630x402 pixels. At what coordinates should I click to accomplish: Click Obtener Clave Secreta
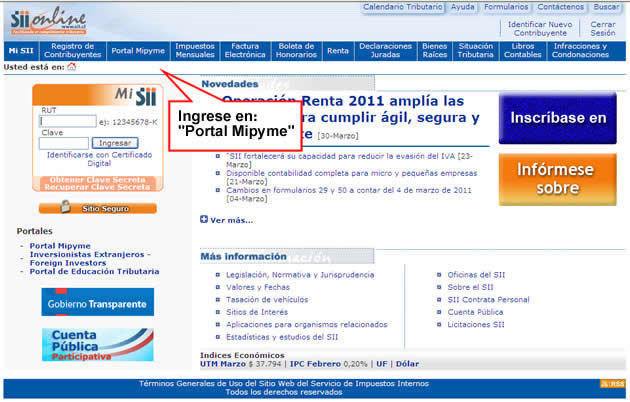point(98,180)
